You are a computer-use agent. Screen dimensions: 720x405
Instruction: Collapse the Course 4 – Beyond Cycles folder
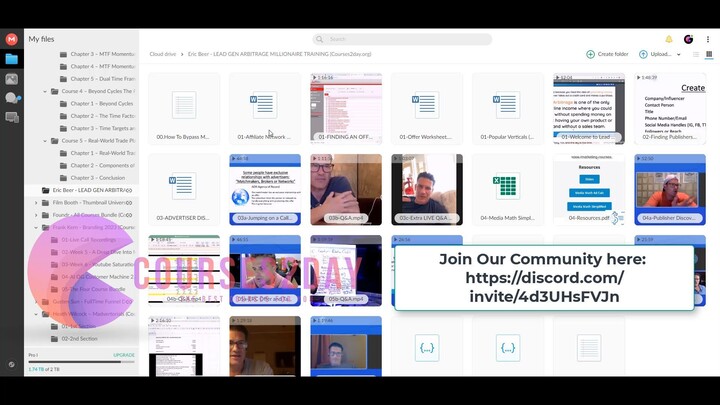click(x=45, y=91)
